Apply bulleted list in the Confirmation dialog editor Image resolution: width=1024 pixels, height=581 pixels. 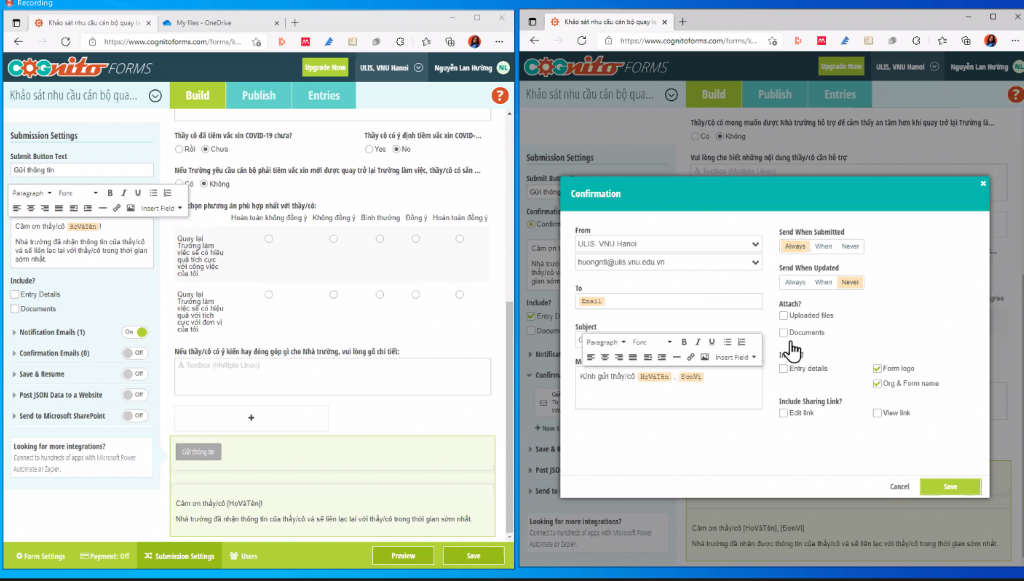[x=728, y=342]
